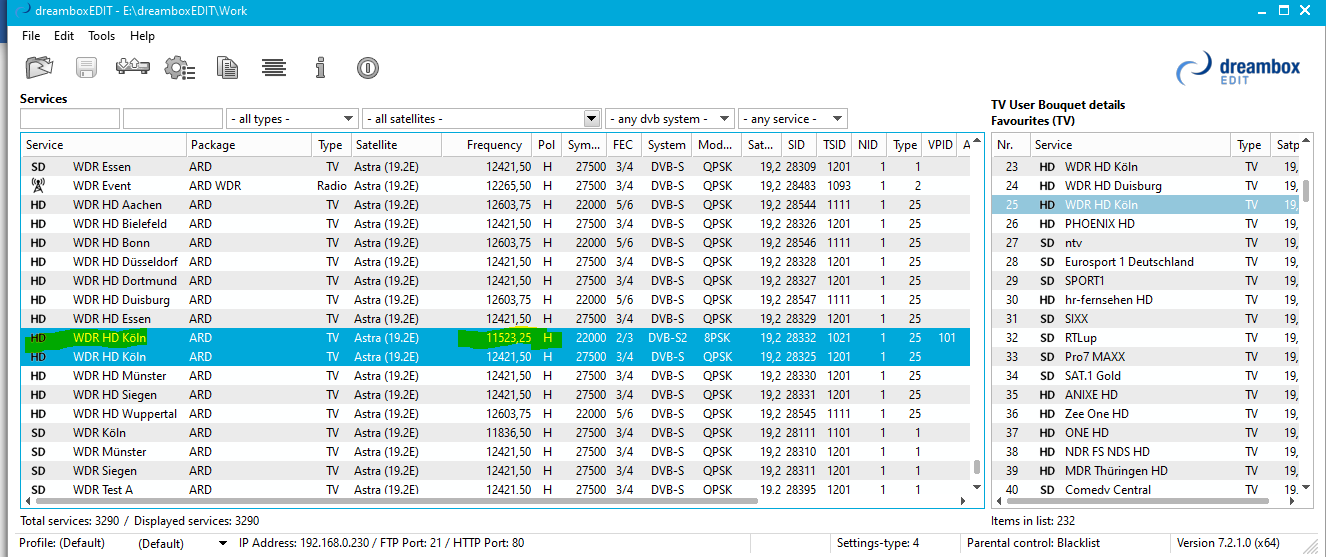
Task: Select Pro7 MAXX in bouquet list
Action: tap(1146, 357)
